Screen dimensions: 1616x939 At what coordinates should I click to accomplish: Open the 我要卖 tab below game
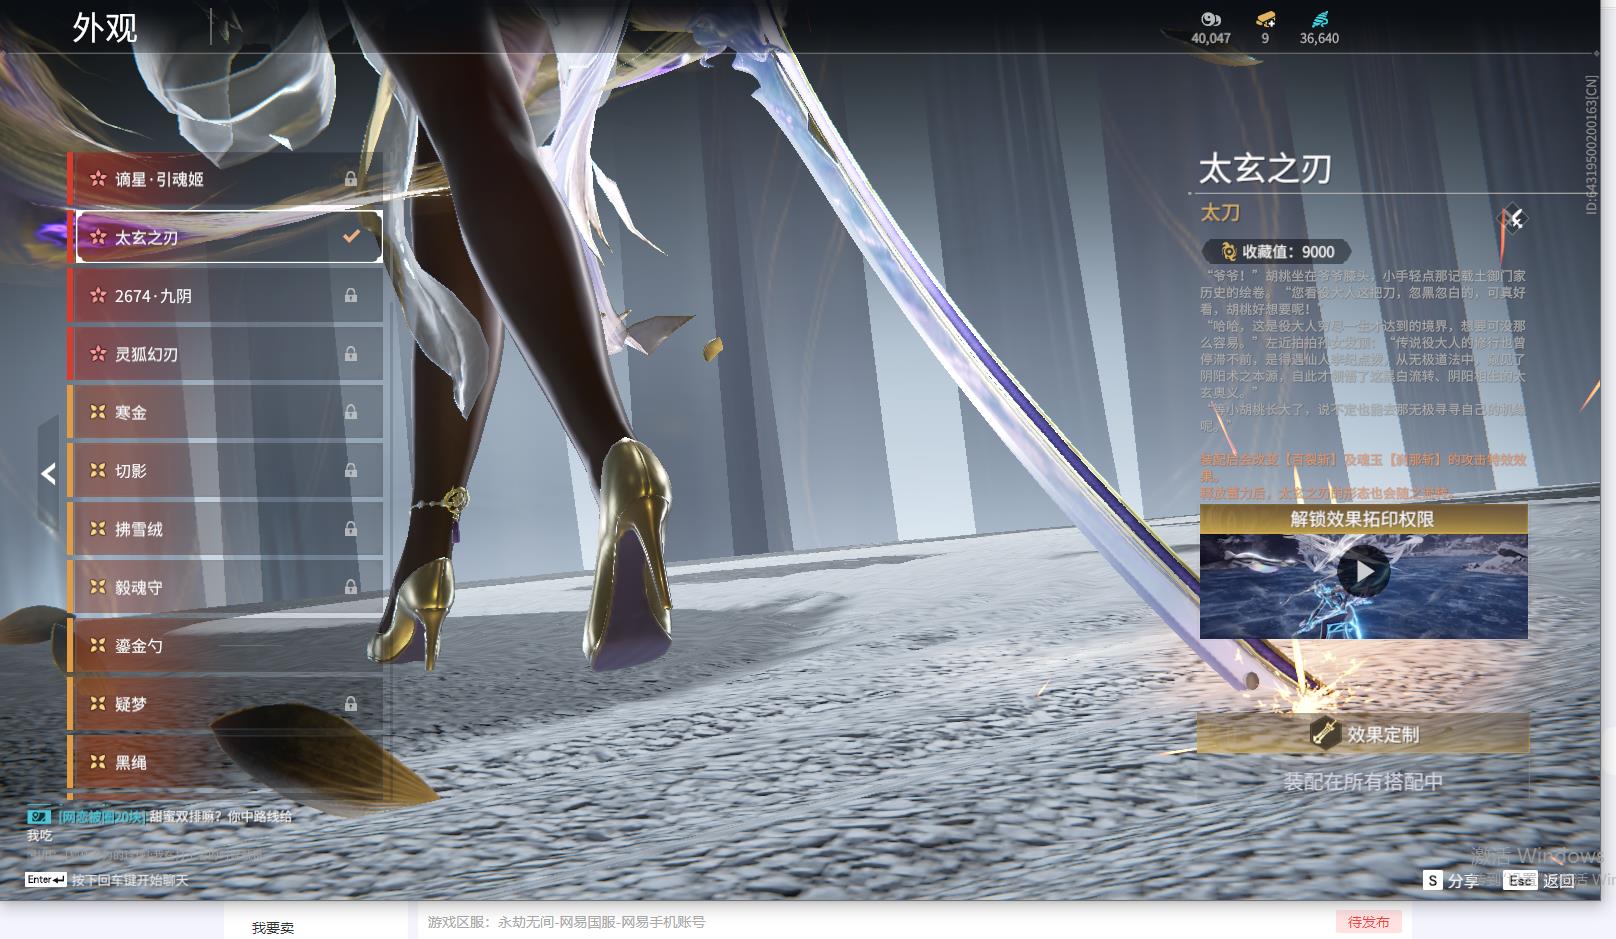point(273,927)
